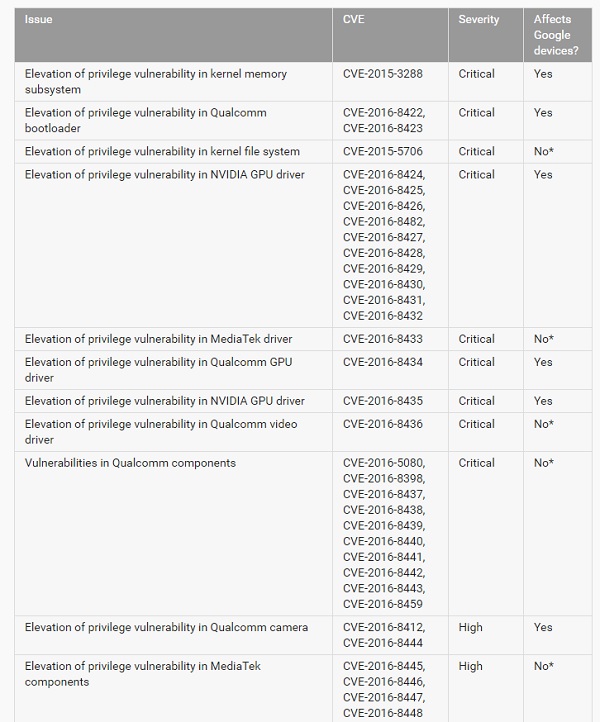
Task: Select CVE-2016-8424 under NVIDIA GPU driver
Action: coord(384,175)
